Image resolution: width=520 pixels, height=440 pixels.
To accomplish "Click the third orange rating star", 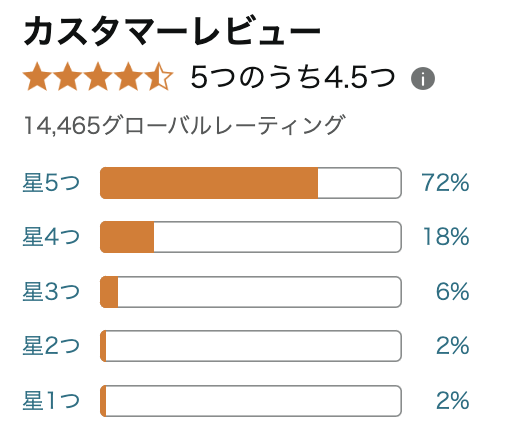I will [98, 77].
